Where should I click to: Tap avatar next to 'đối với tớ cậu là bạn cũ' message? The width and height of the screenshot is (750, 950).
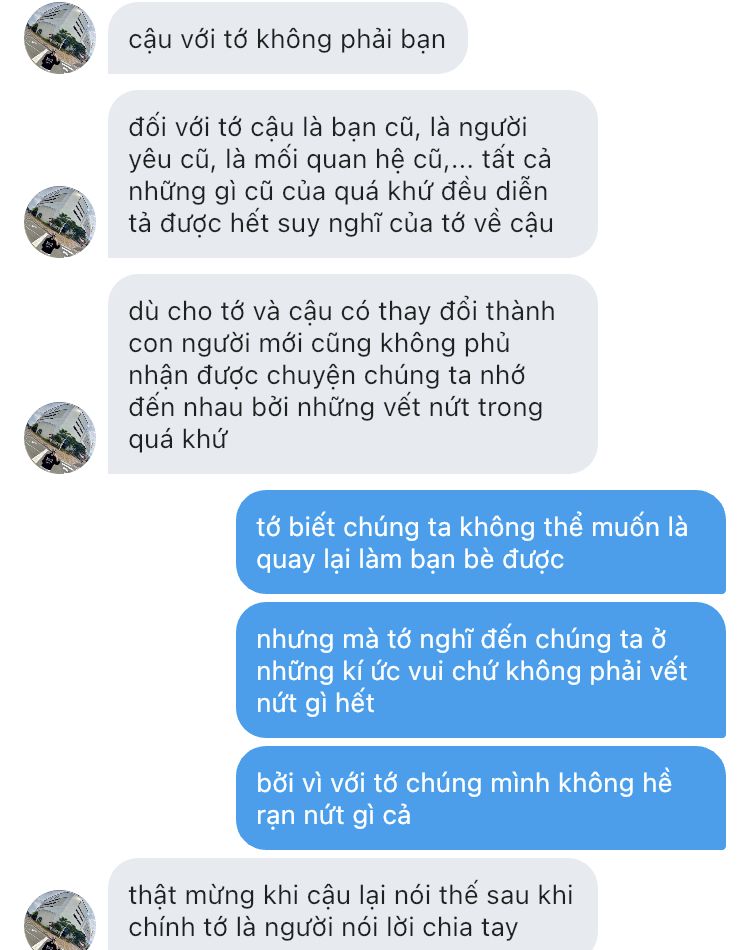(x=59, y=222)
